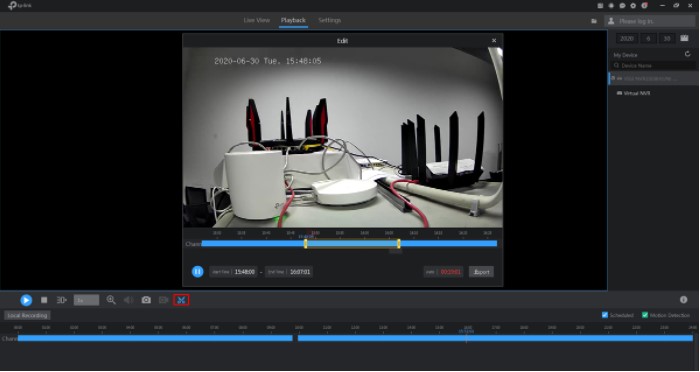Click the scissors clip-edit icon

pyautogui.click(x=181, y=300)
